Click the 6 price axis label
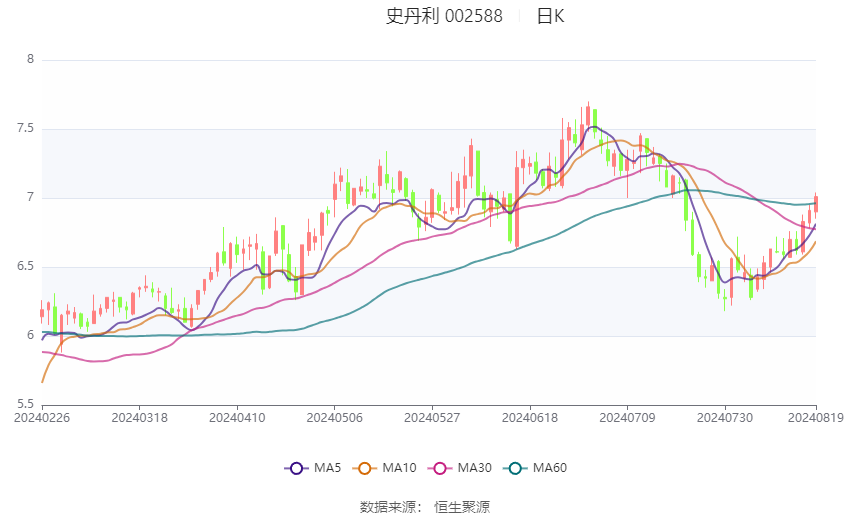 pos(30,335)
